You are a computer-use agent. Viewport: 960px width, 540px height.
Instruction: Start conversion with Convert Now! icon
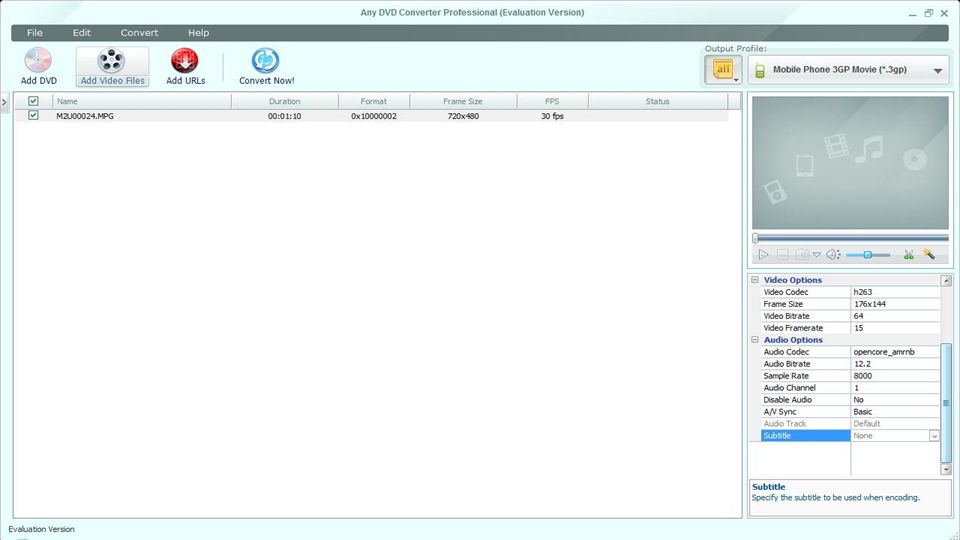pyautogui.click(x=266, y=60)
